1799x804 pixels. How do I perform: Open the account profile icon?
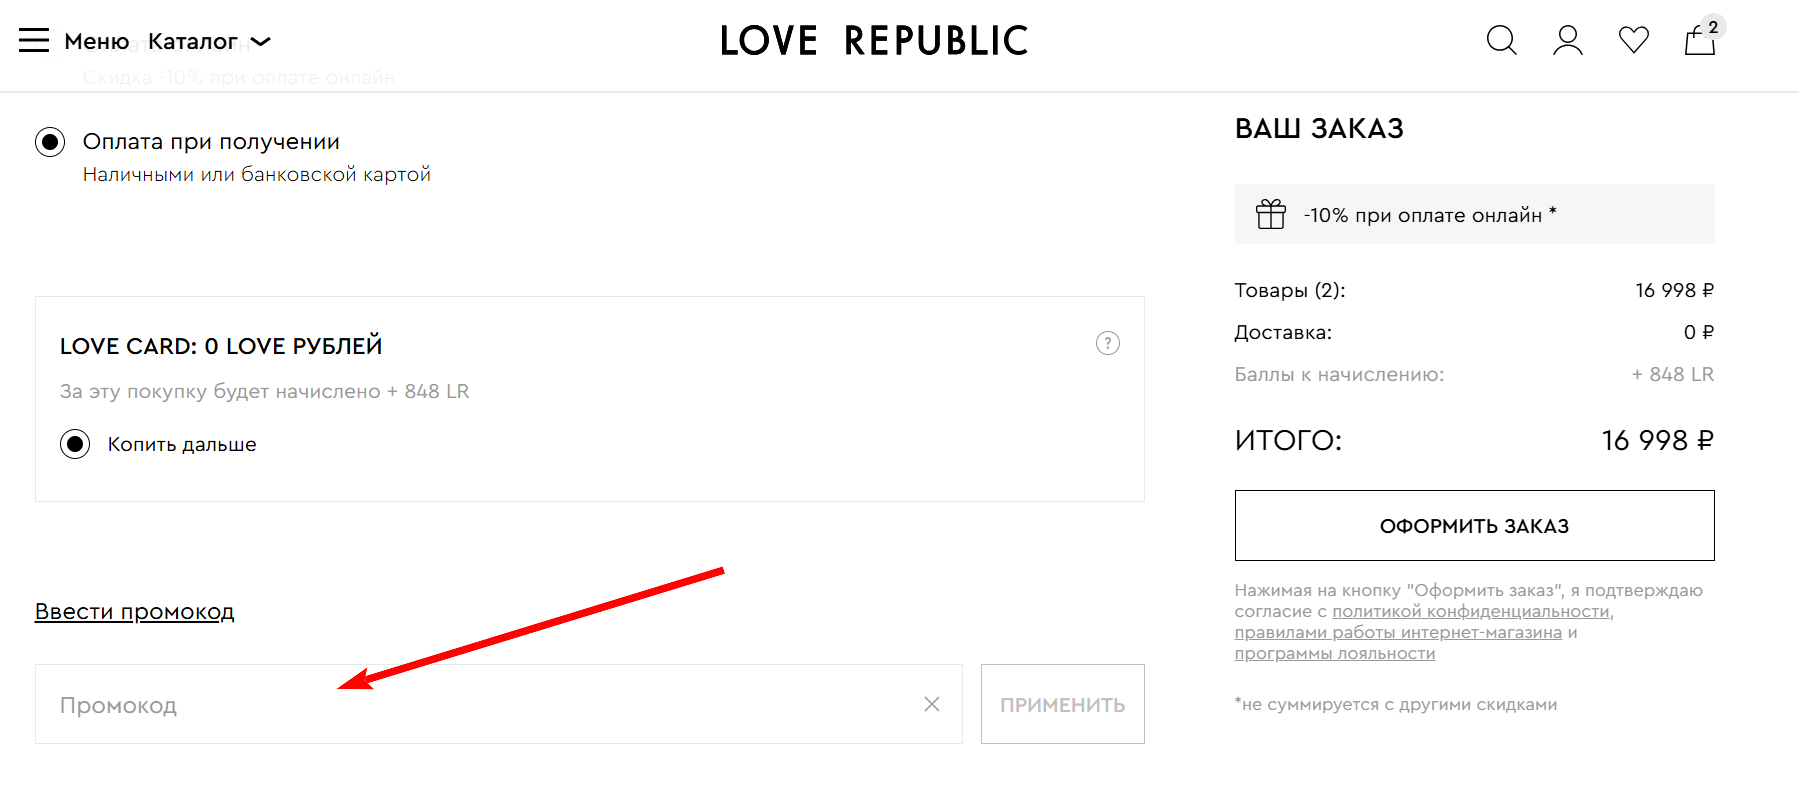(x=1567, y=40)
